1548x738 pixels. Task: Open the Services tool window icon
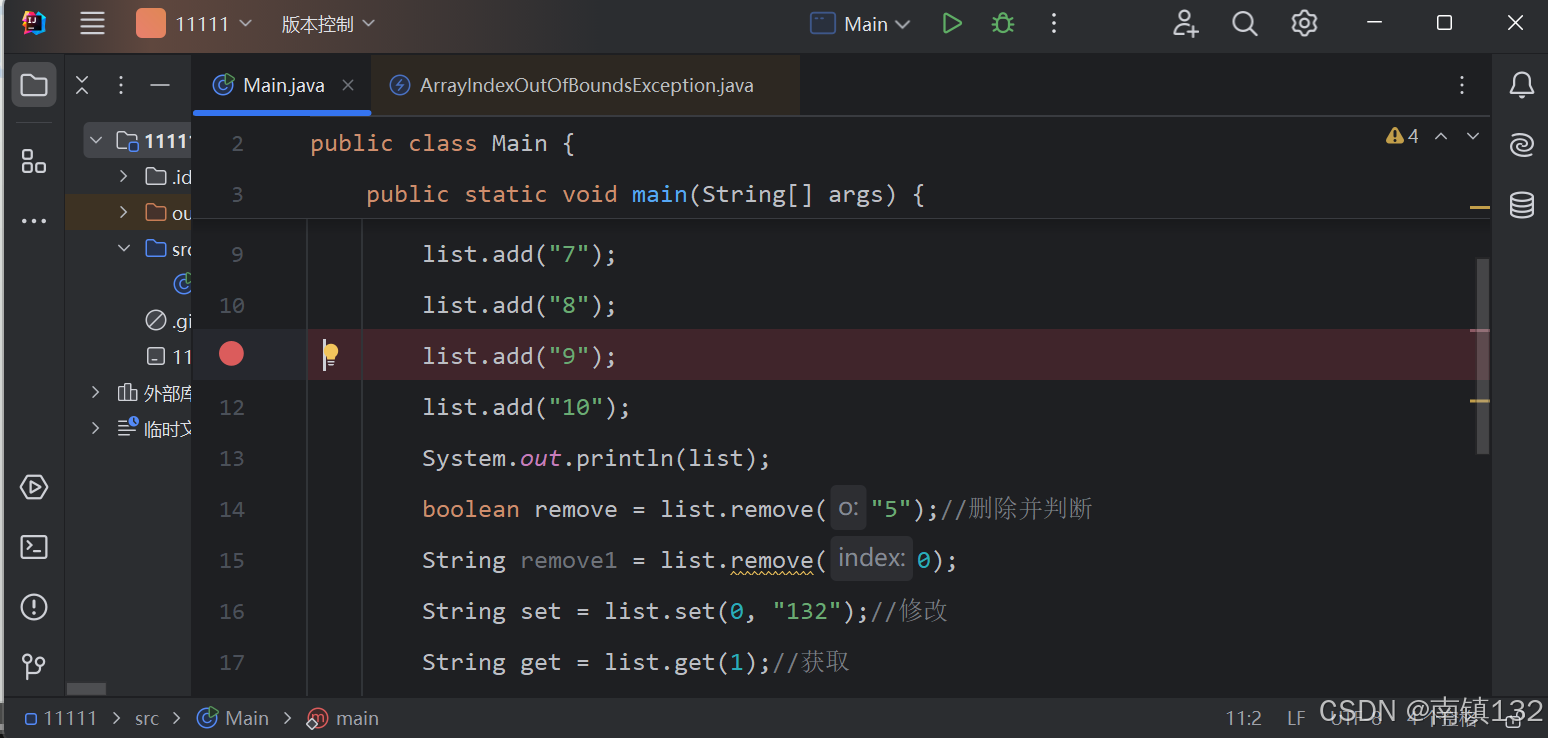click(33, 487)
